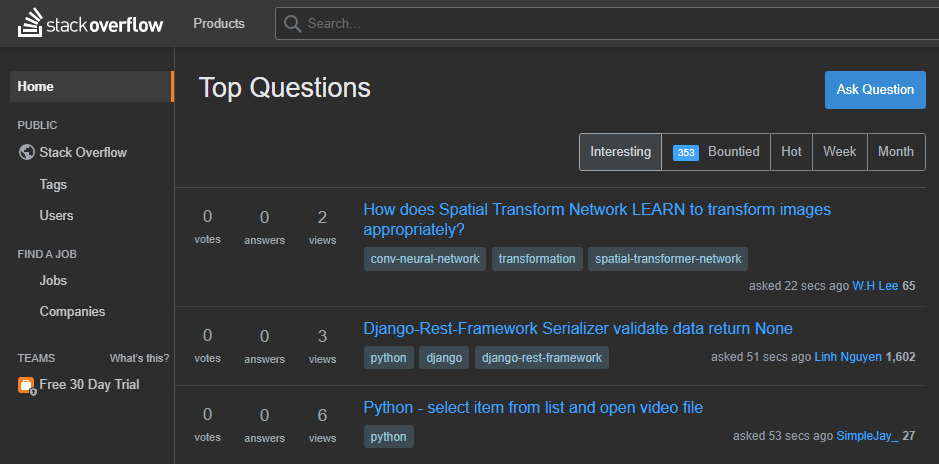The width and height of the screenshot is (939, 464).
Task: Open the Django-Rest-Framework Serializer question
Action: point(577,328)
